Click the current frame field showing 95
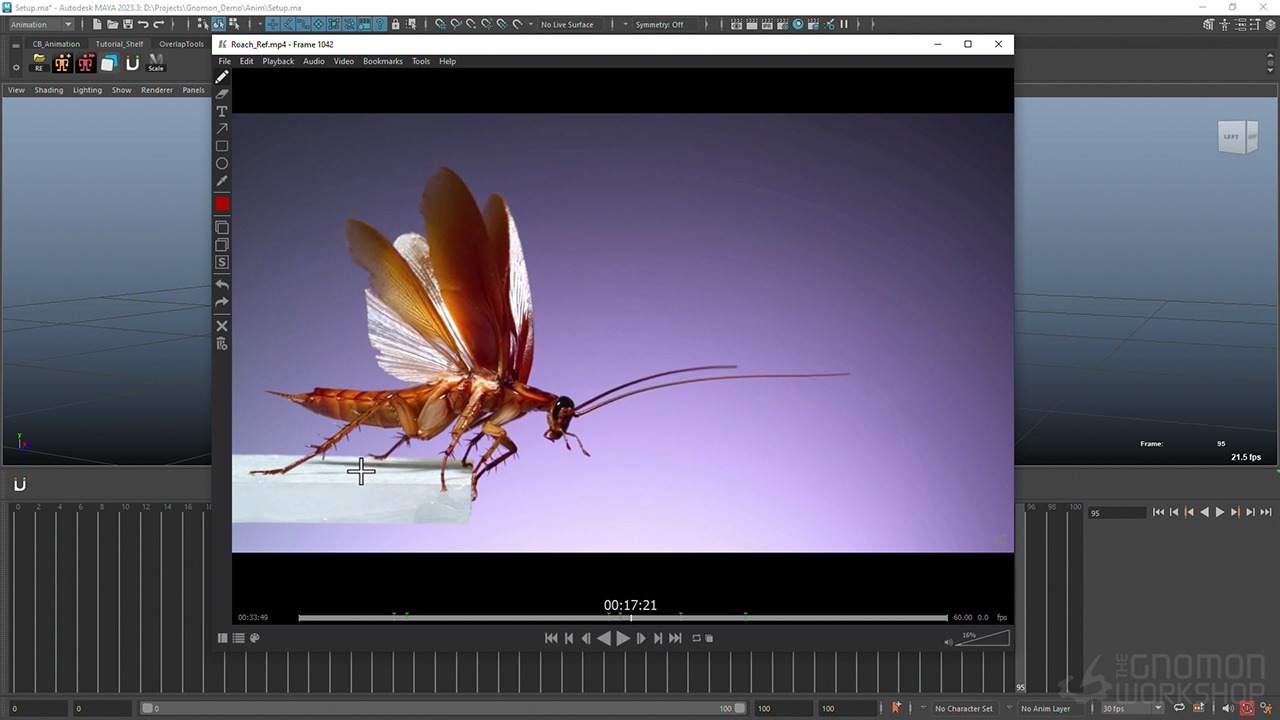Image resolution: width=1280 pixels, height=720 pixels. [1116, 512]
